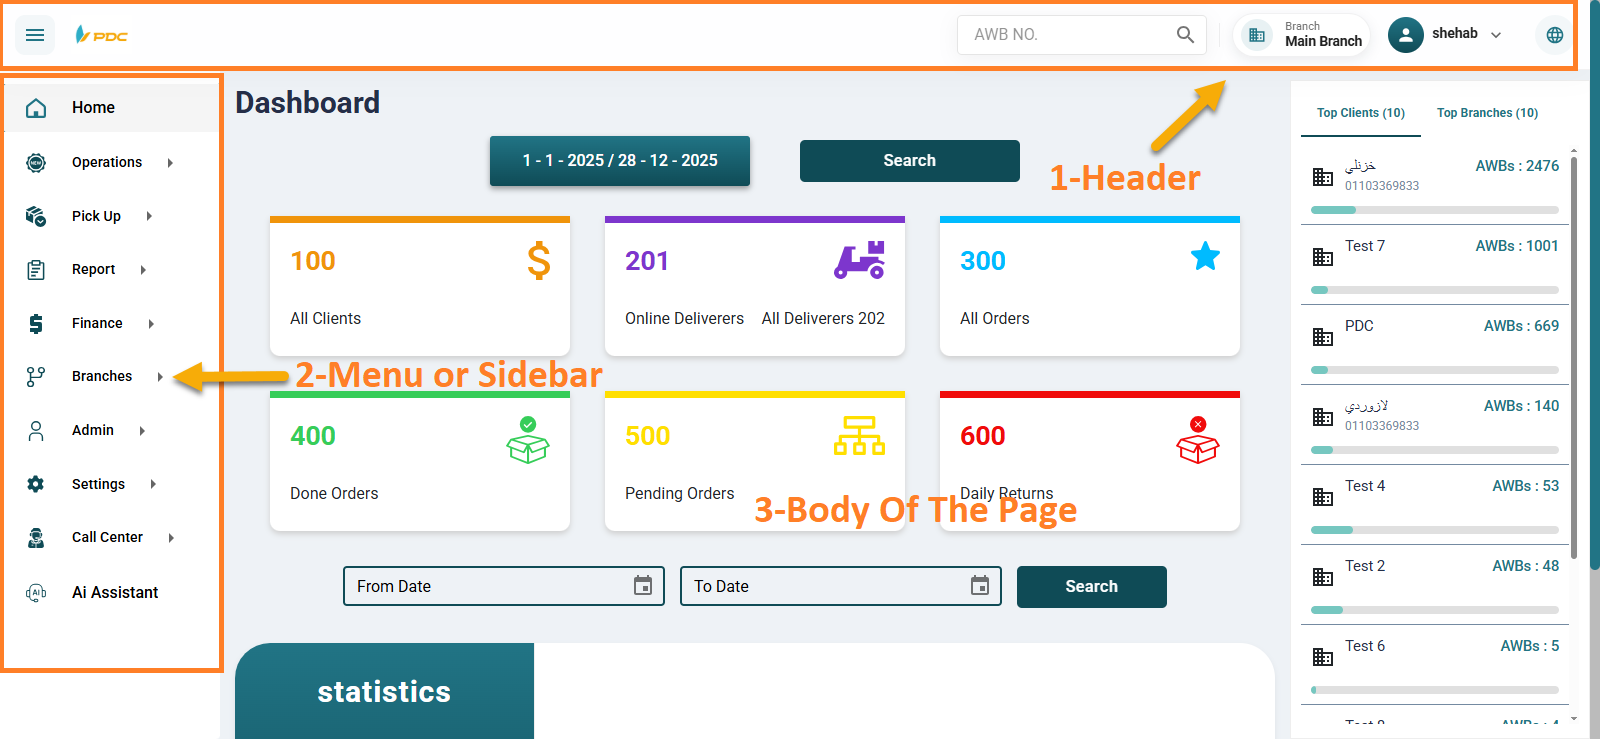
Task: Select the Home menu item
Action: [x=93, y=107]
